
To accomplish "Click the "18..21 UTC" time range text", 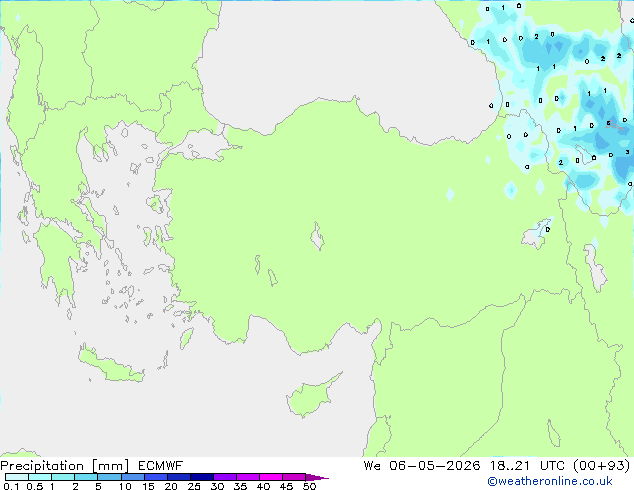I will (528, 466).
